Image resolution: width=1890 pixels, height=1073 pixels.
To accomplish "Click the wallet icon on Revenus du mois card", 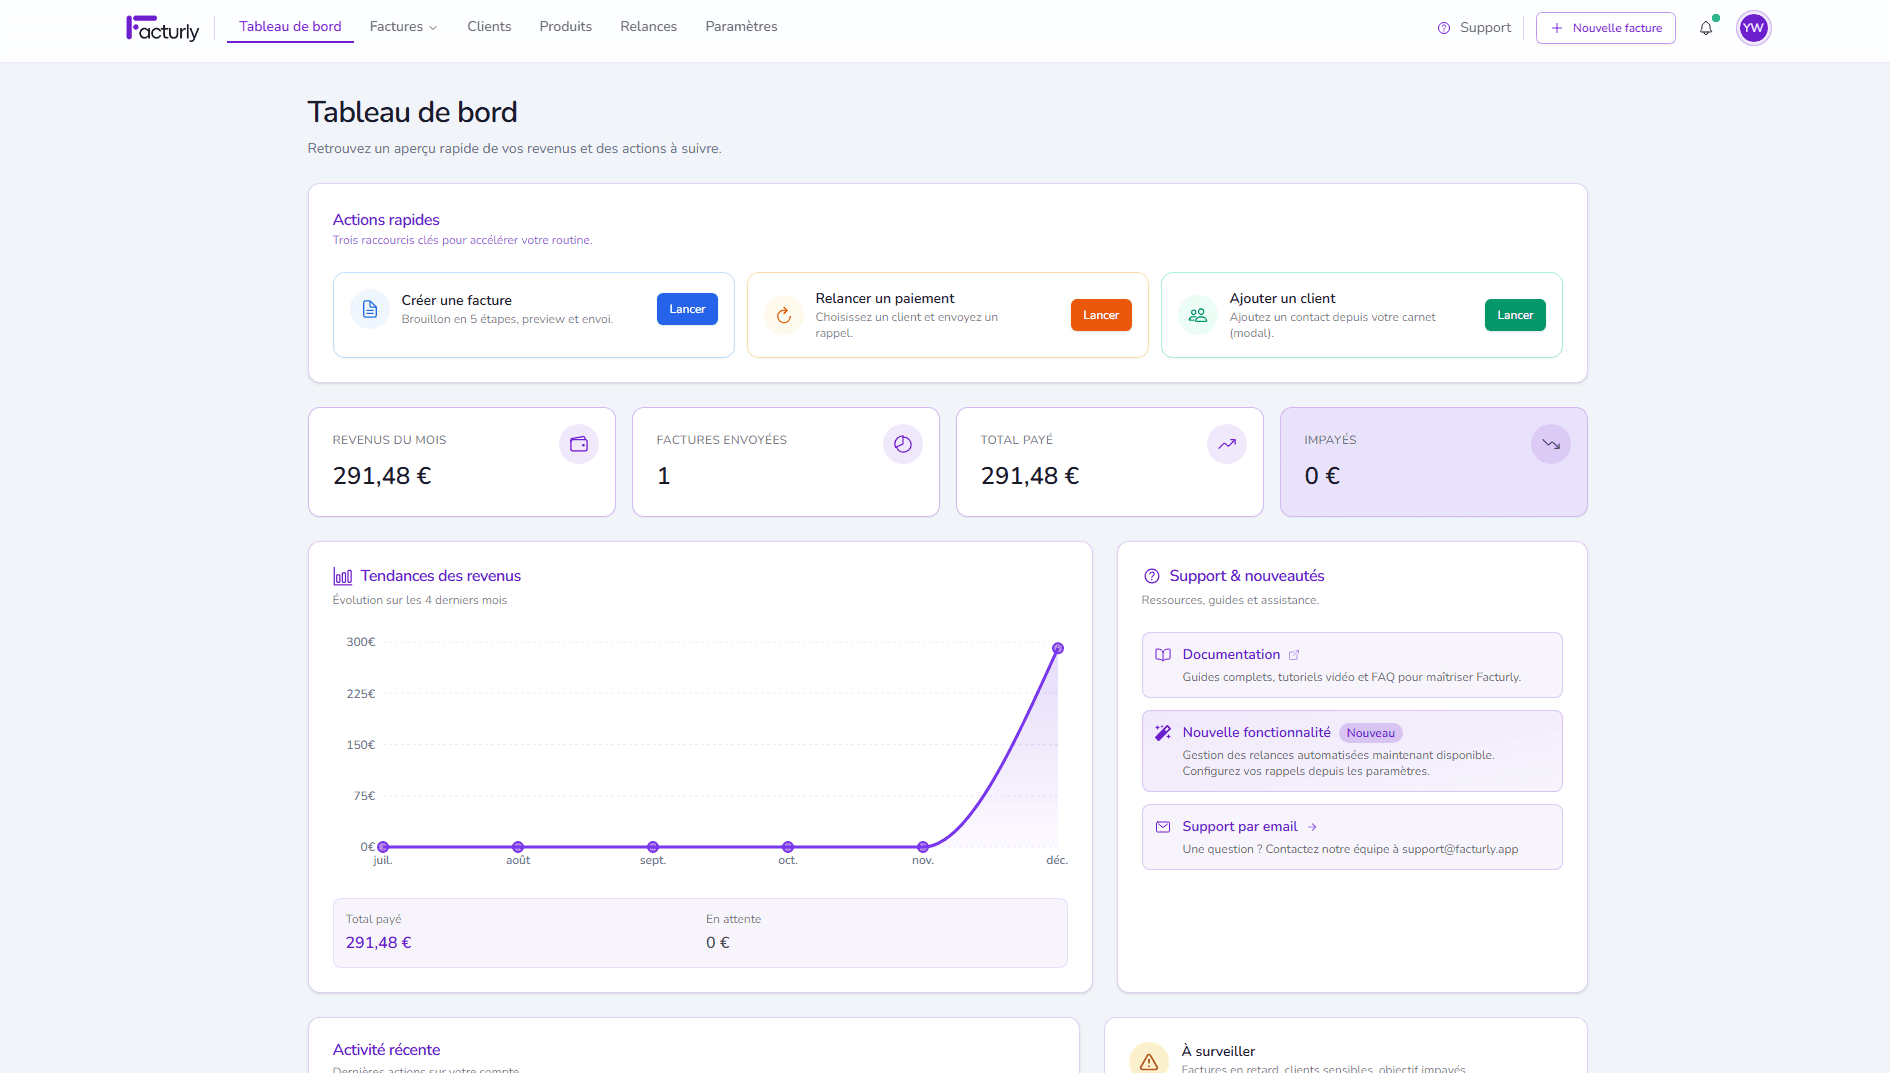I will click(x=578, y=444).
